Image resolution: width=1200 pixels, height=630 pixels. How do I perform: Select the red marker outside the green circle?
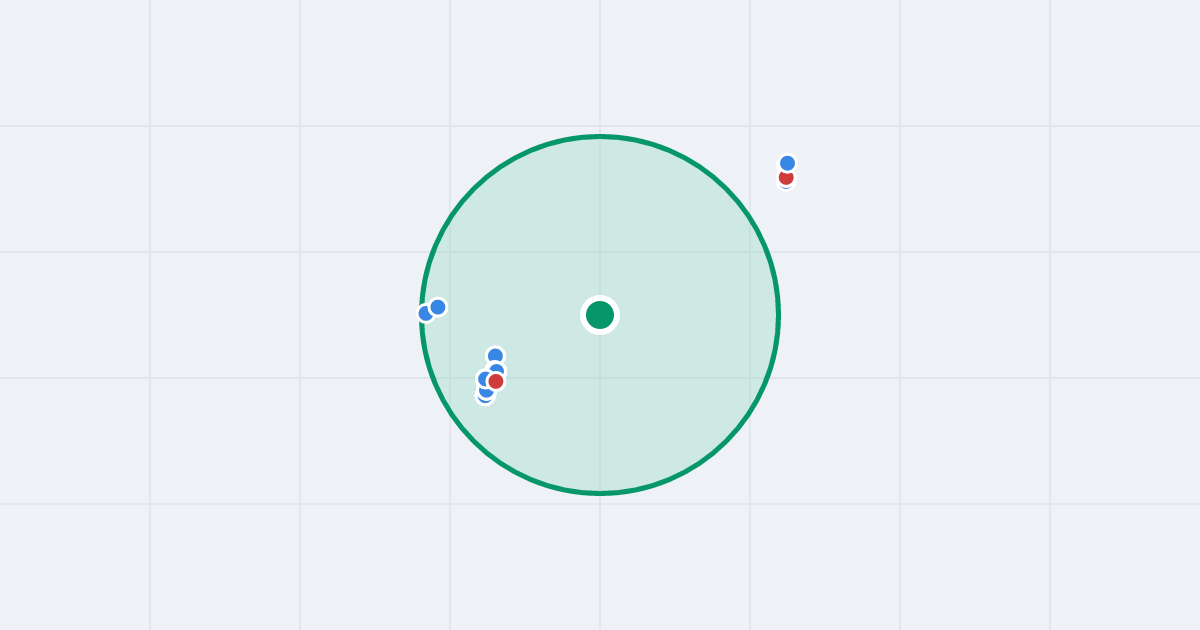pyautogui.click(x=786, y=177)
